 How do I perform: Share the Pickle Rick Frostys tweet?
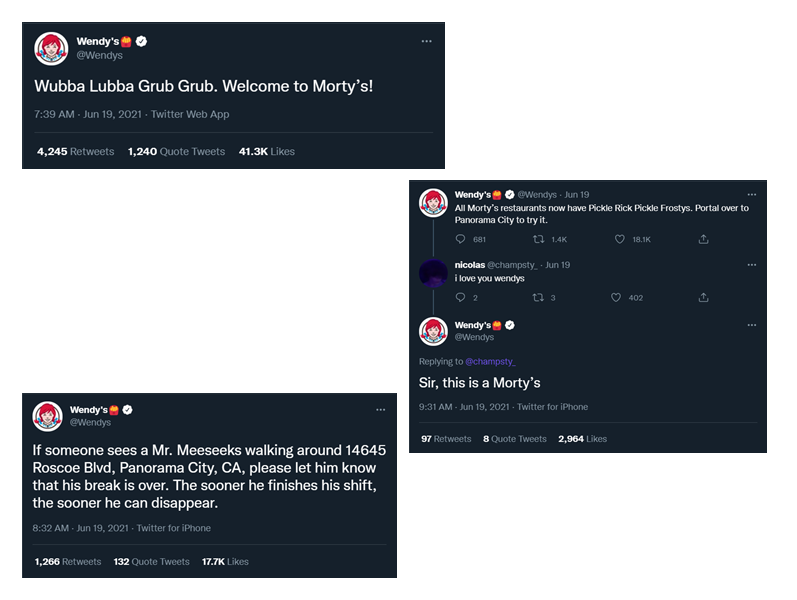pos(703,239)
